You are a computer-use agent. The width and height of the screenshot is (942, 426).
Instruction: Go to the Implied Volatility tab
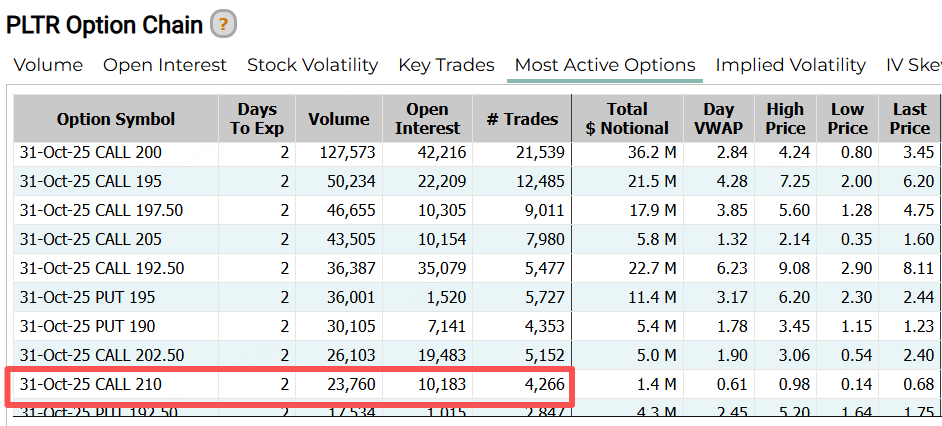[790, 65]
